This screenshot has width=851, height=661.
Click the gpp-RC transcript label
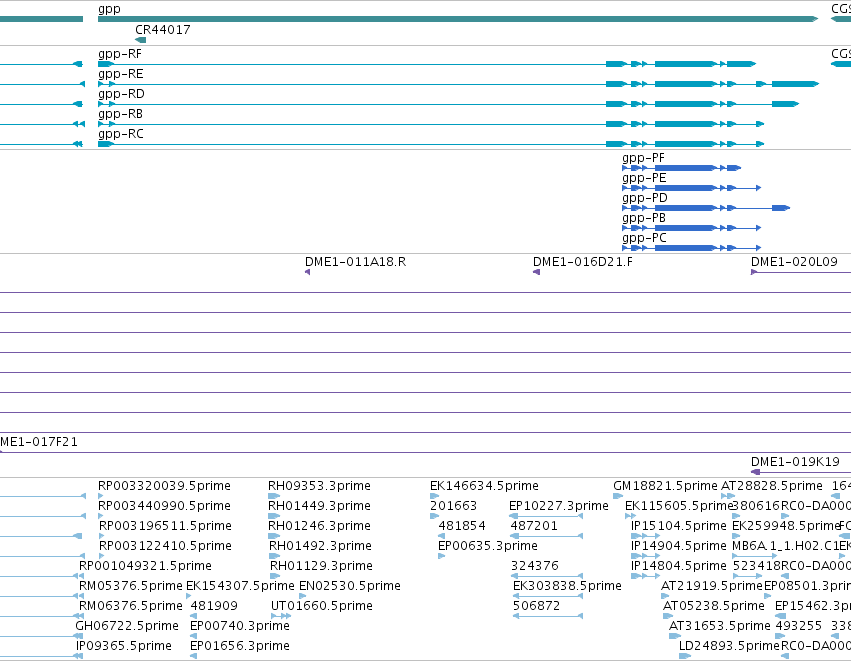pyautogui.click(x=120, y=134)
